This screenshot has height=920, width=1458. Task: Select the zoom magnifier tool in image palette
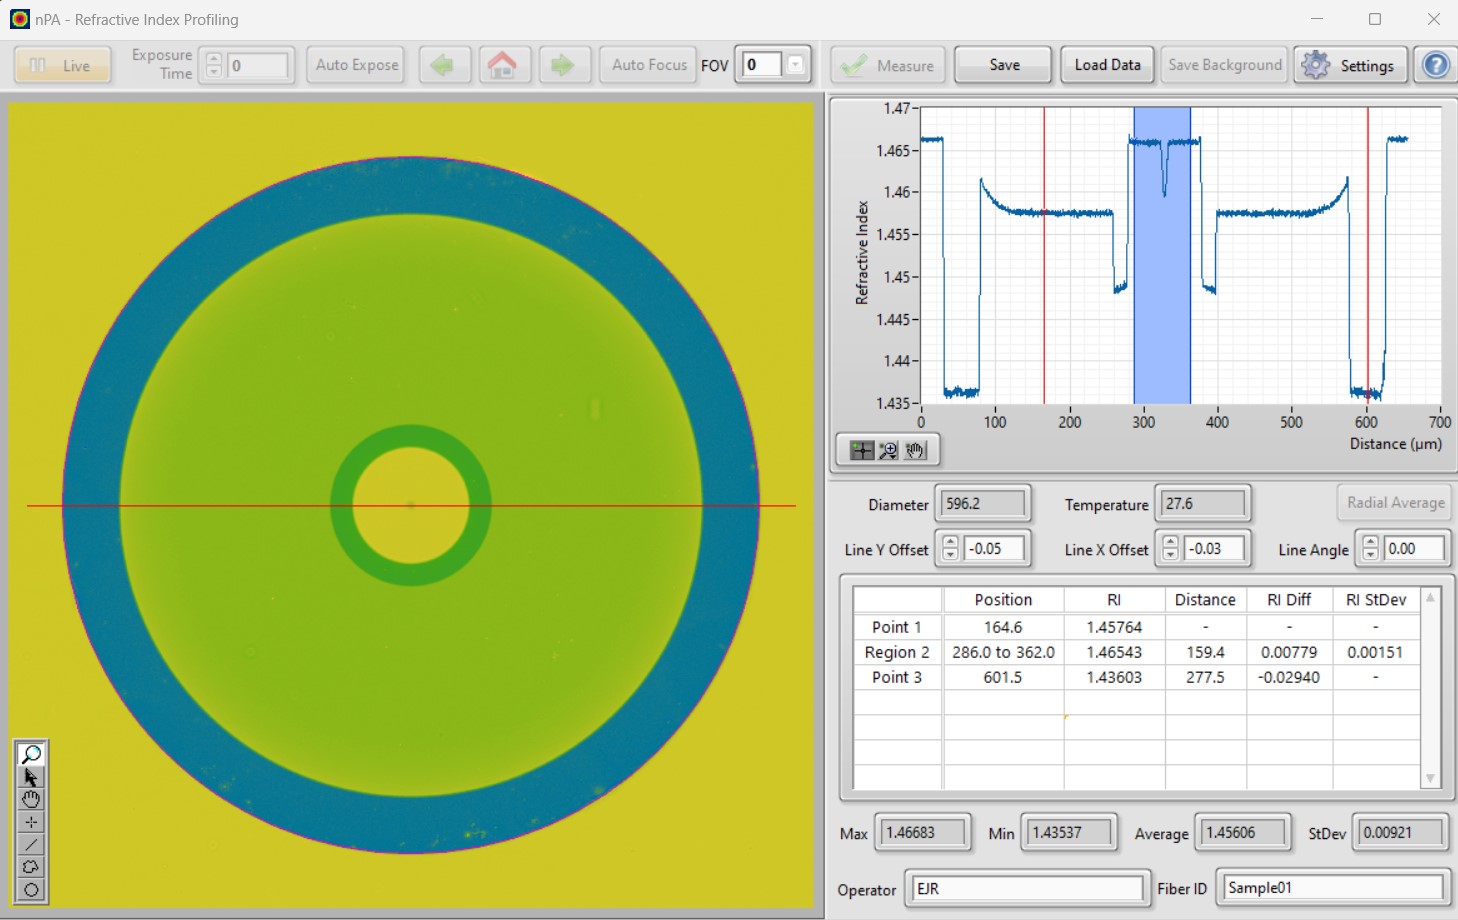tap(31, 754)
